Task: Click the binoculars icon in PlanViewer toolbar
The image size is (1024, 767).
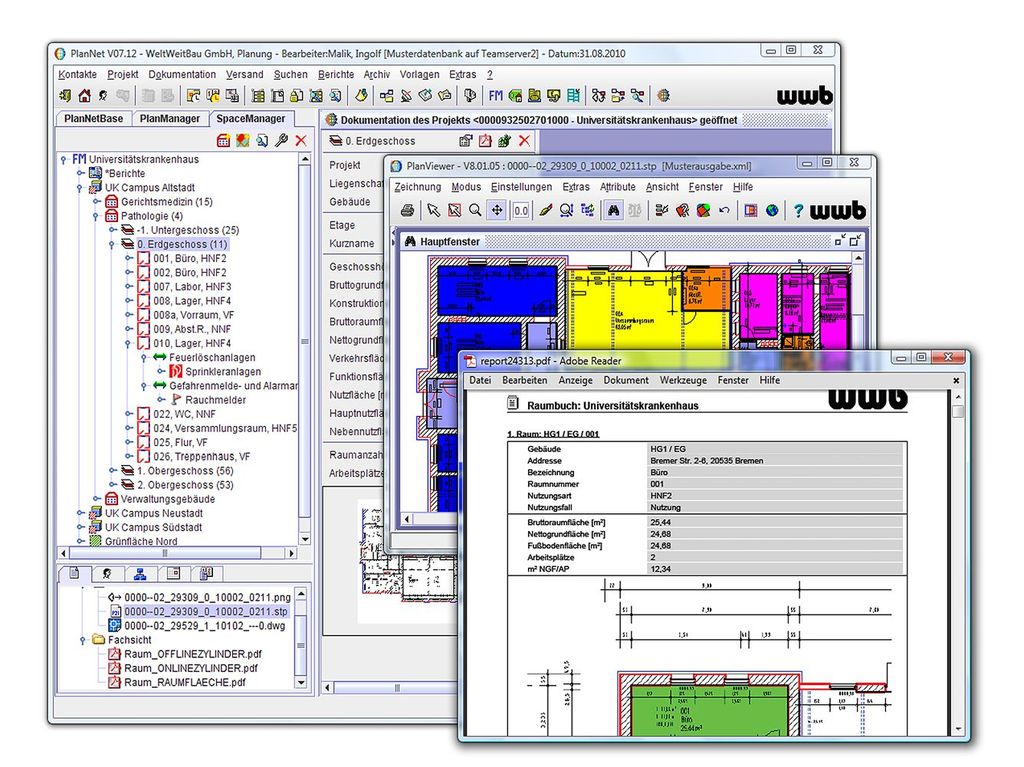Action: coord(613,210)
